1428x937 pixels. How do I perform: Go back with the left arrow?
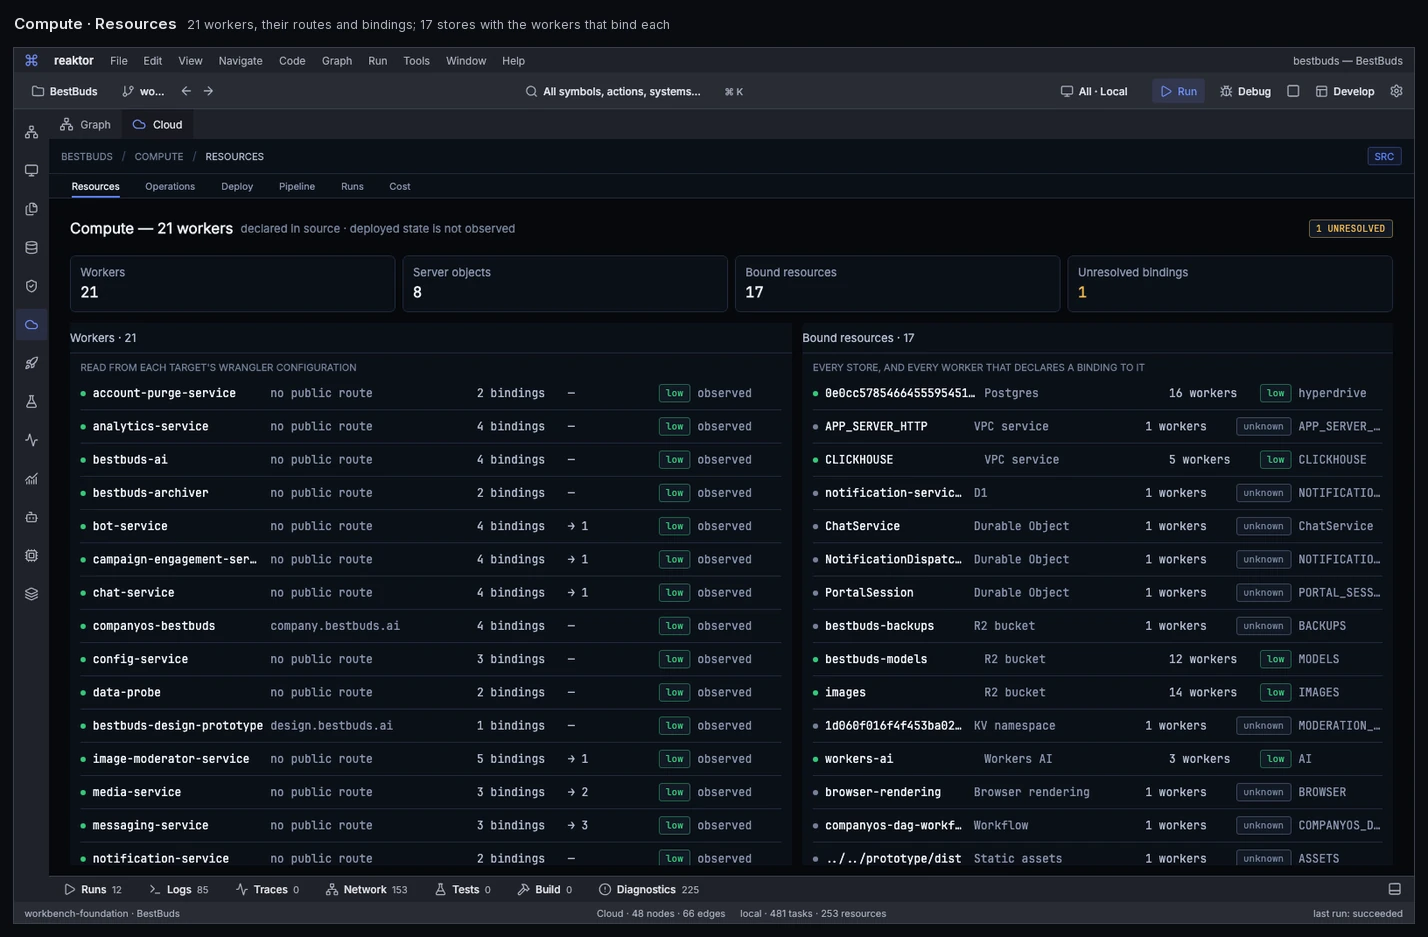186,91
